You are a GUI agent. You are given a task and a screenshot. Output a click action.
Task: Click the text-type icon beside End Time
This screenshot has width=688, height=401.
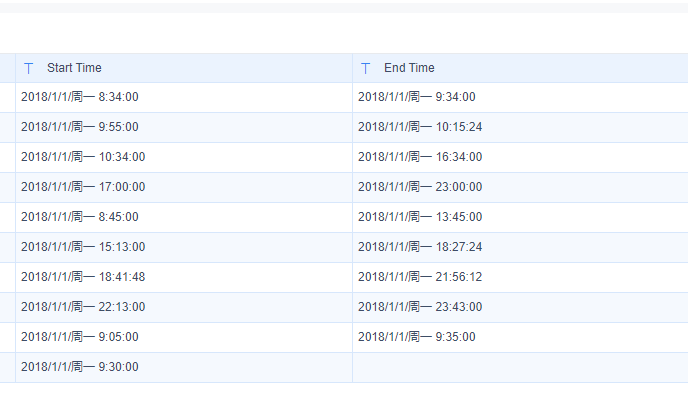(x=366, y=68)
